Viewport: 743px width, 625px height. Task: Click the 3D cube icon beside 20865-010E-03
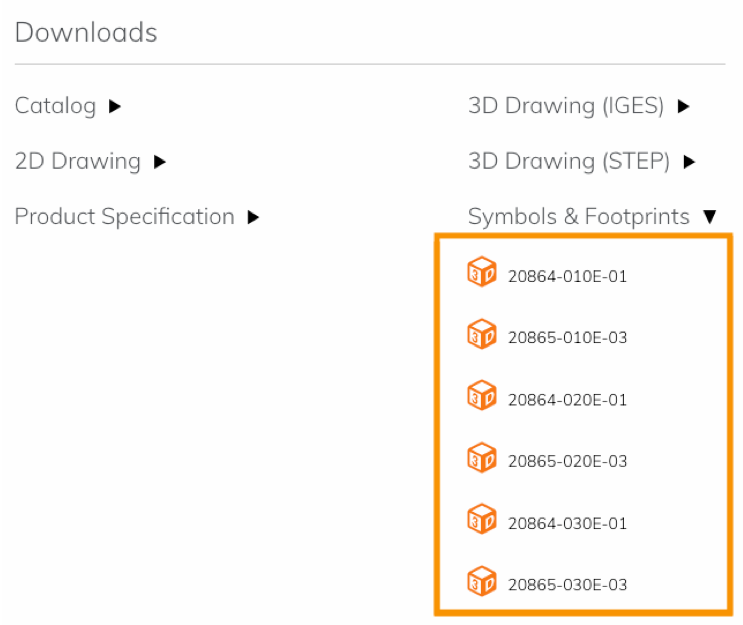pos(481,334)
